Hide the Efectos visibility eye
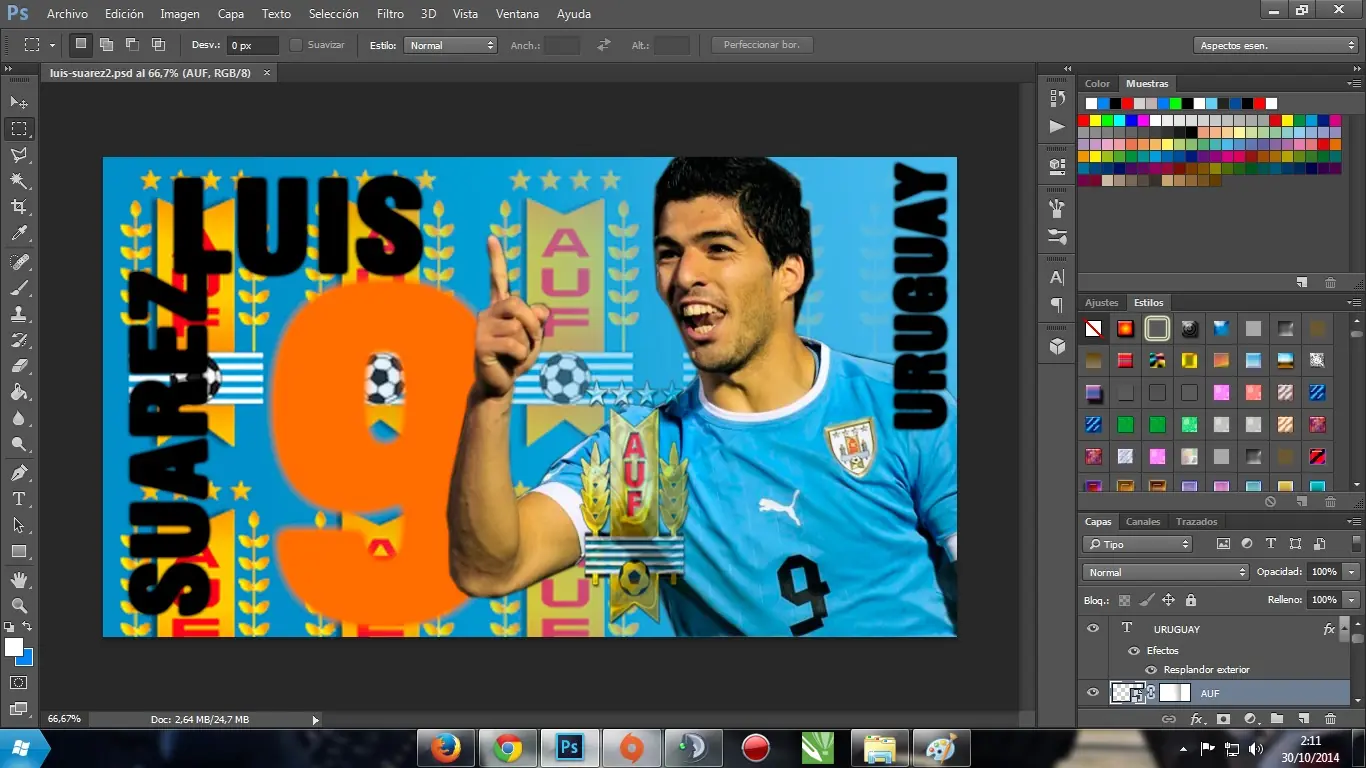 [x=1134, y=650]
